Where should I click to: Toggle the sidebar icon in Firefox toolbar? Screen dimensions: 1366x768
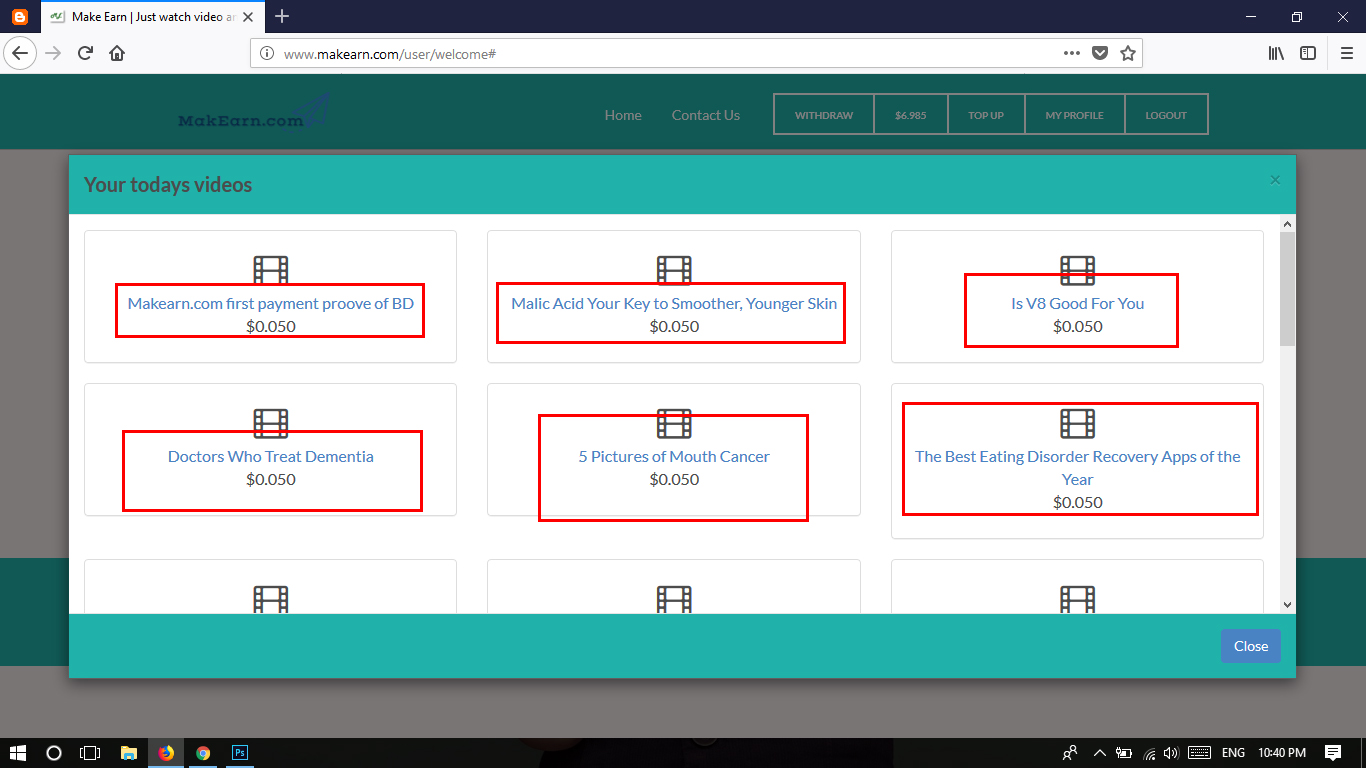tap(1308, 54)
